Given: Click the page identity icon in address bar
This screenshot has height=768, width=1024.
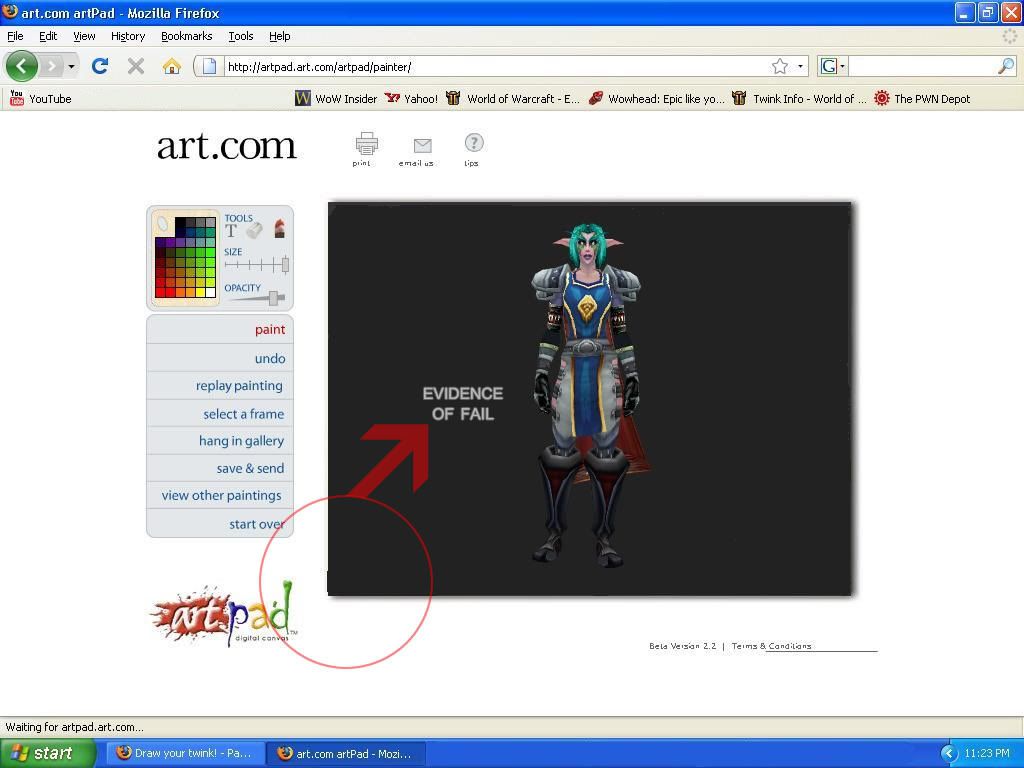Looking at the screenshot, I should (x=209, y=66).
